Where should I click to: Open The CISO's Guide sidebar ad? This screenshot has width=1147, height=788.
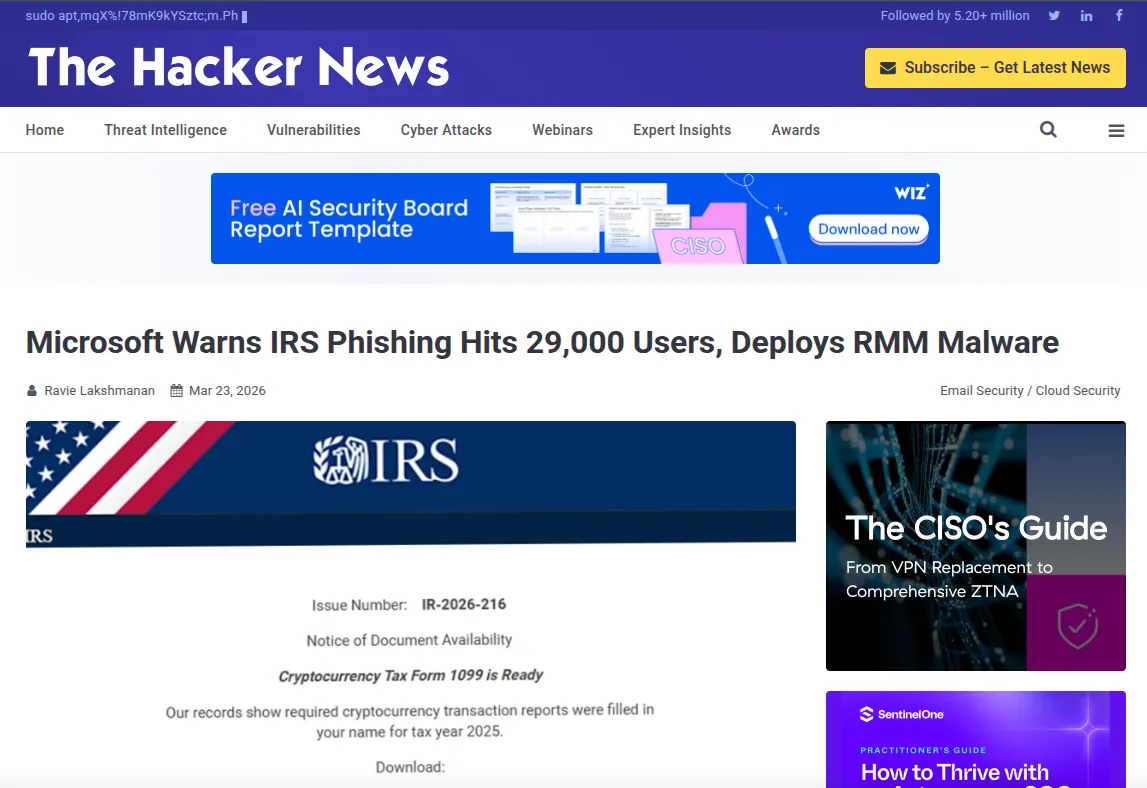tap(976, 546)
